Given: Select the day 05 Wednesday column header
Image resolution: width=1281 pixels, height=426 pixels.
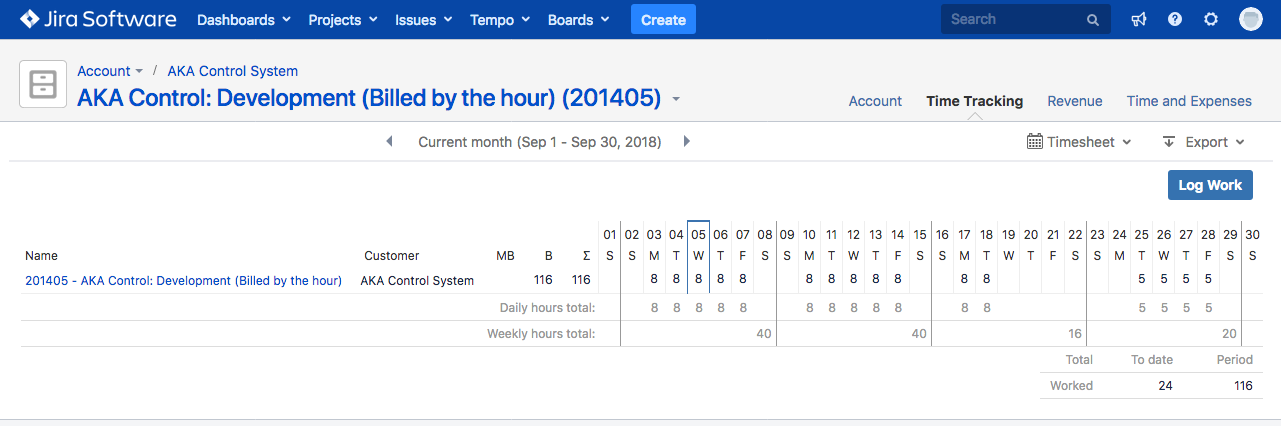Looking at the screenshot, I should 699,244.
